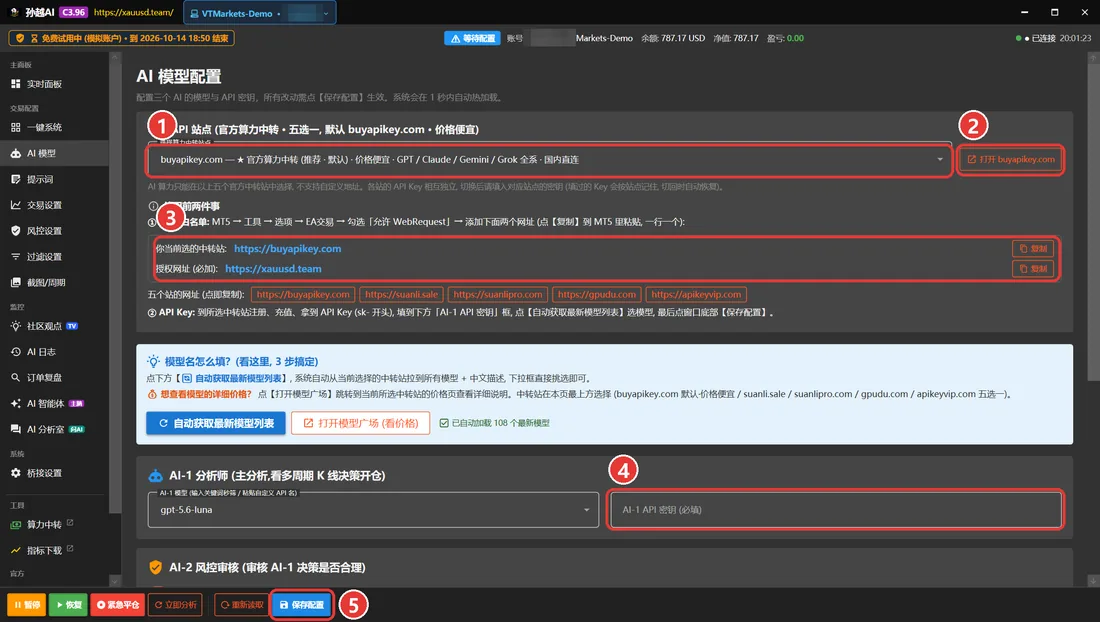Viewport: 1100px width, 622px height.
Task: Click the sidebar scrollbar down arrow
Action: pyautogui.click(x=115, y=581)
